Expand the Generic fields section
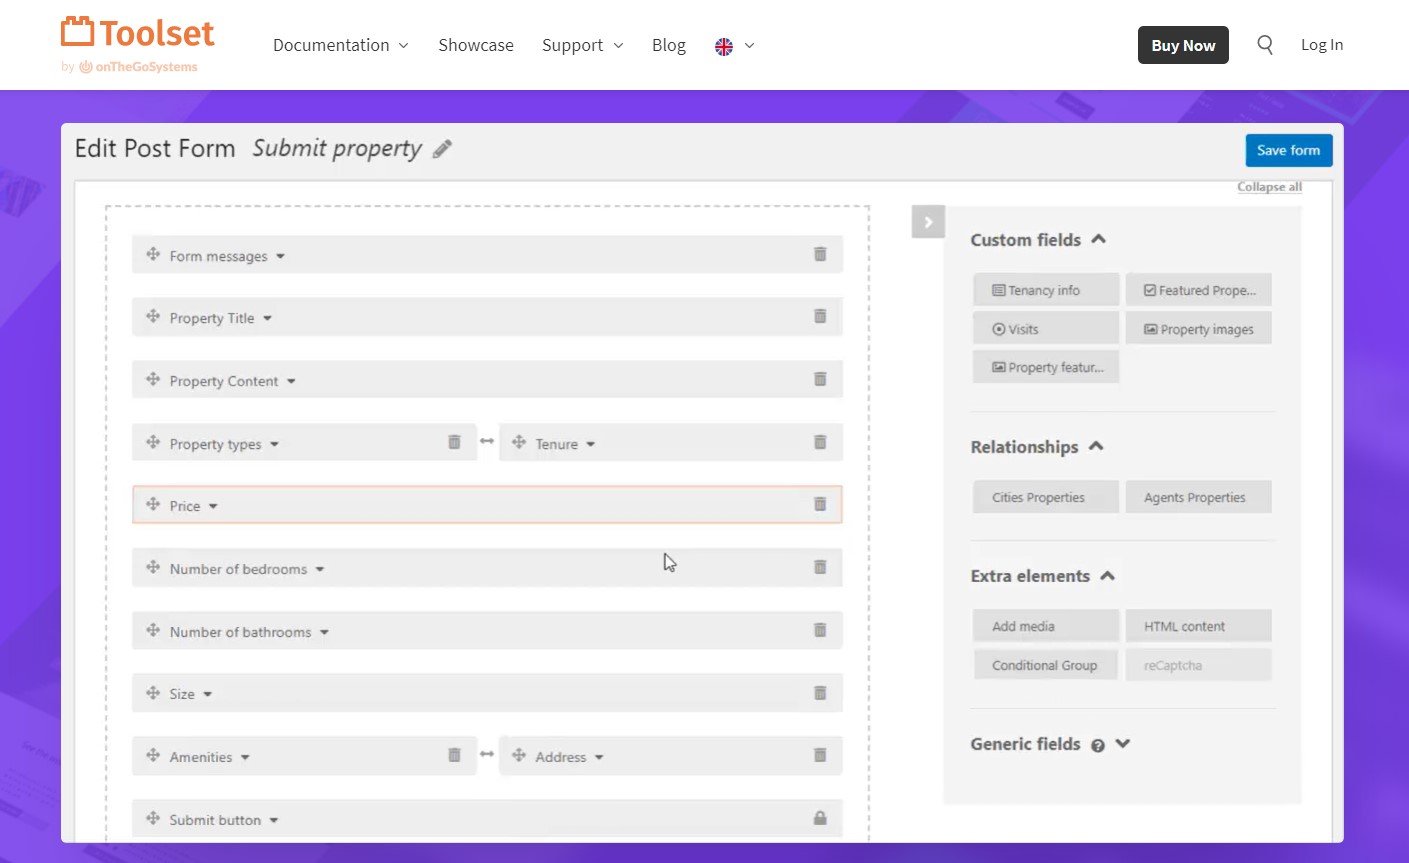Image resolution: width=1409 pixels, height=863 pixels. coord(1123,744)
